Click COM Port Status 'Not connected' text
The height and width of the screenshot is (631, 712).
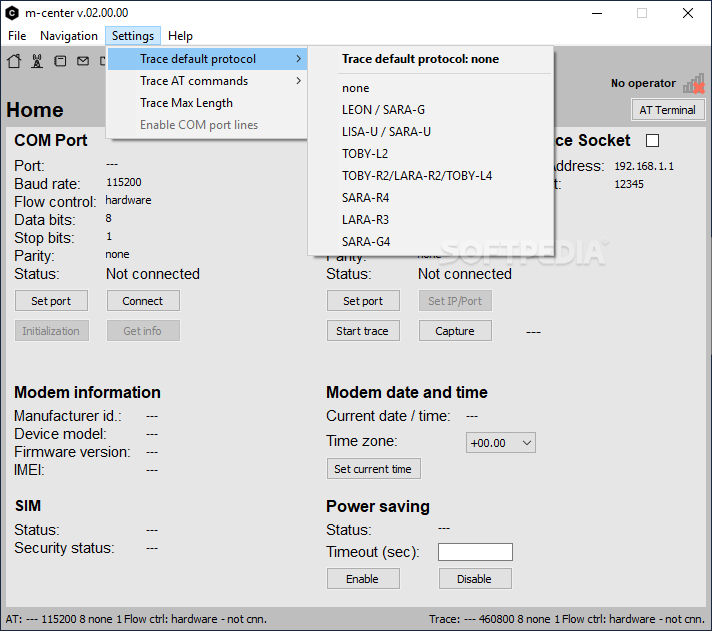pyautogui.click(x=153, y=274)
